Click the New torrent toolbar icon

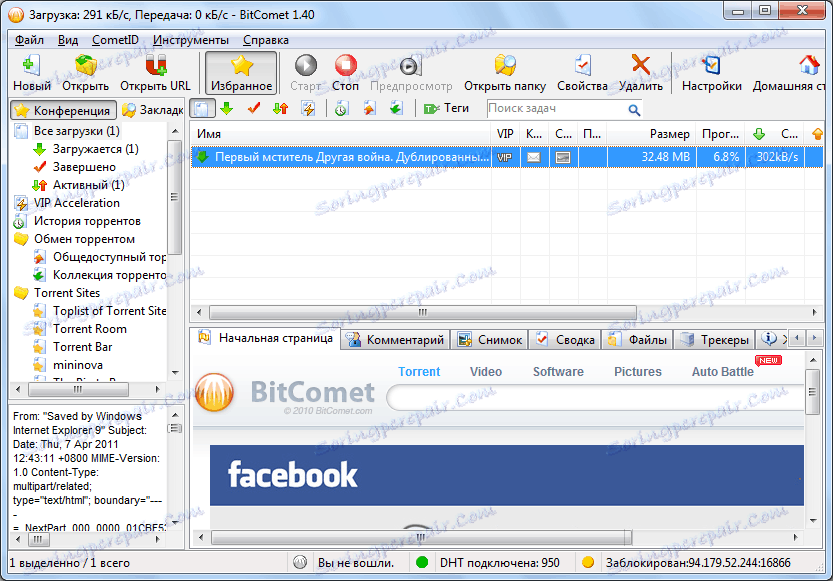pos(31,73)
